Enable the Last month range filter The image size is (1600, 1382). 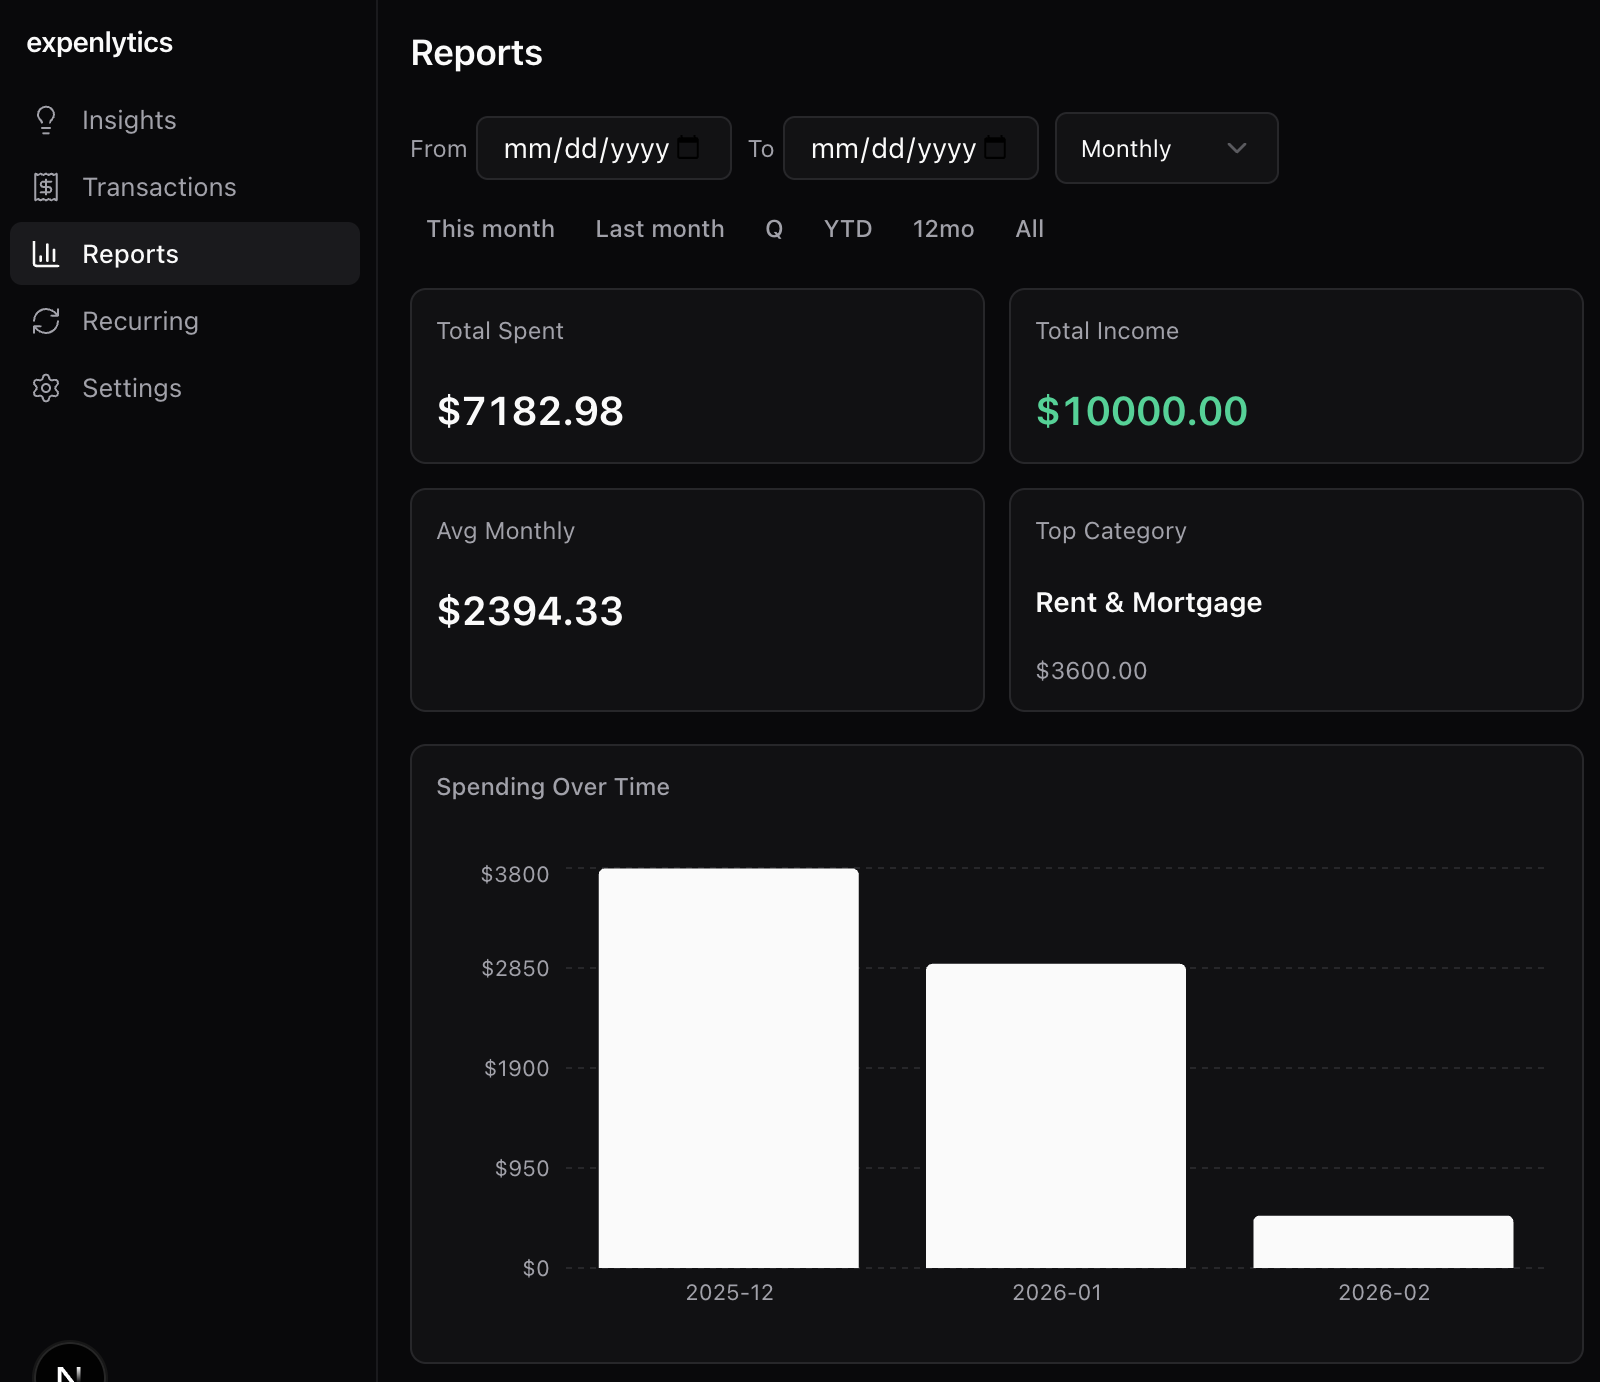pos(659,229)
